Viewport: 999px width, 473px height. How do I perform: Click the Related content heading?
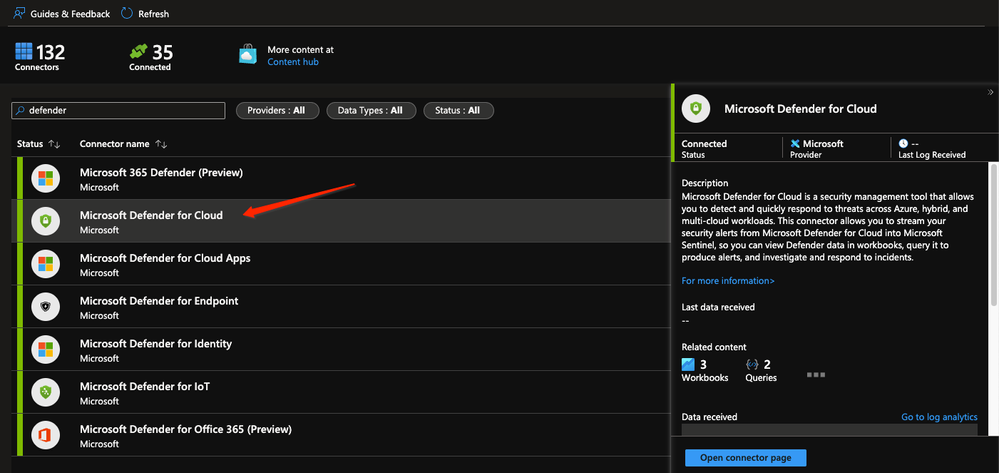pyautogui.click(x=714, y=347)
